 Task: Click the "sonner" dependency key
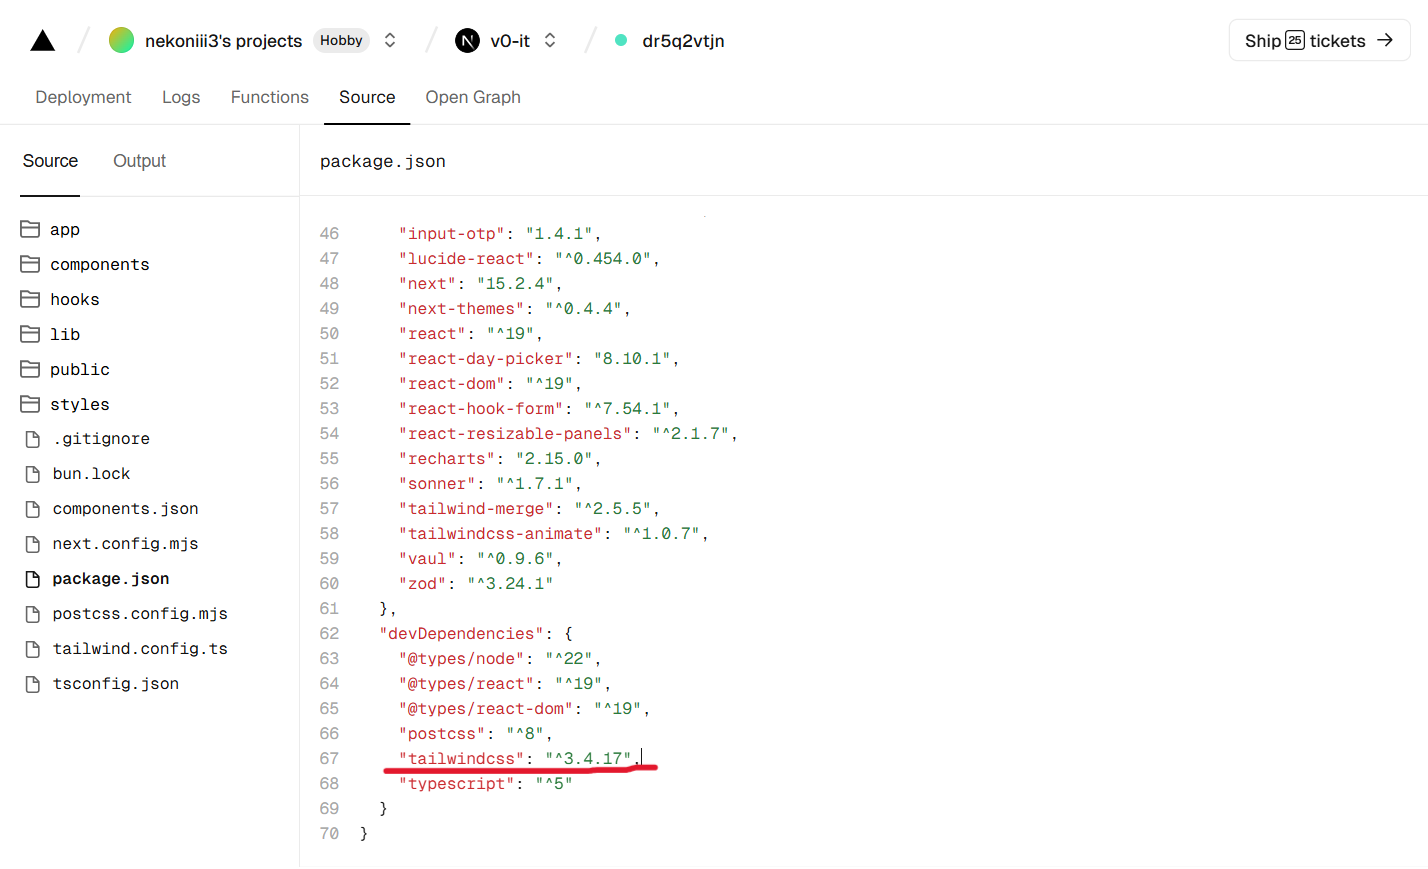coord(437,484)
